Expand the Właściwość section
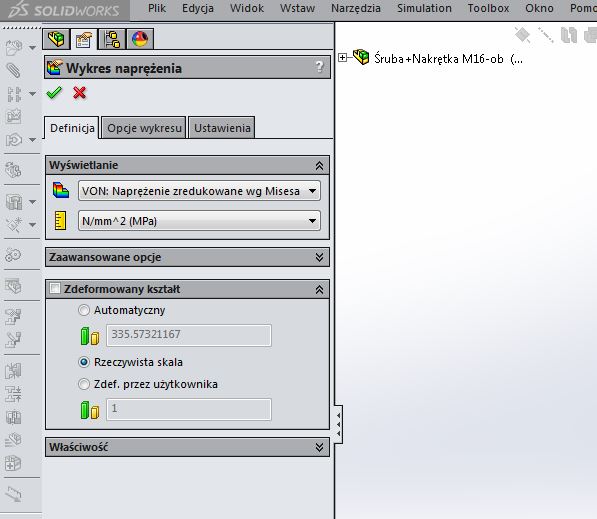The width and height of the screenshot is (597, 519). coord(187,447)
